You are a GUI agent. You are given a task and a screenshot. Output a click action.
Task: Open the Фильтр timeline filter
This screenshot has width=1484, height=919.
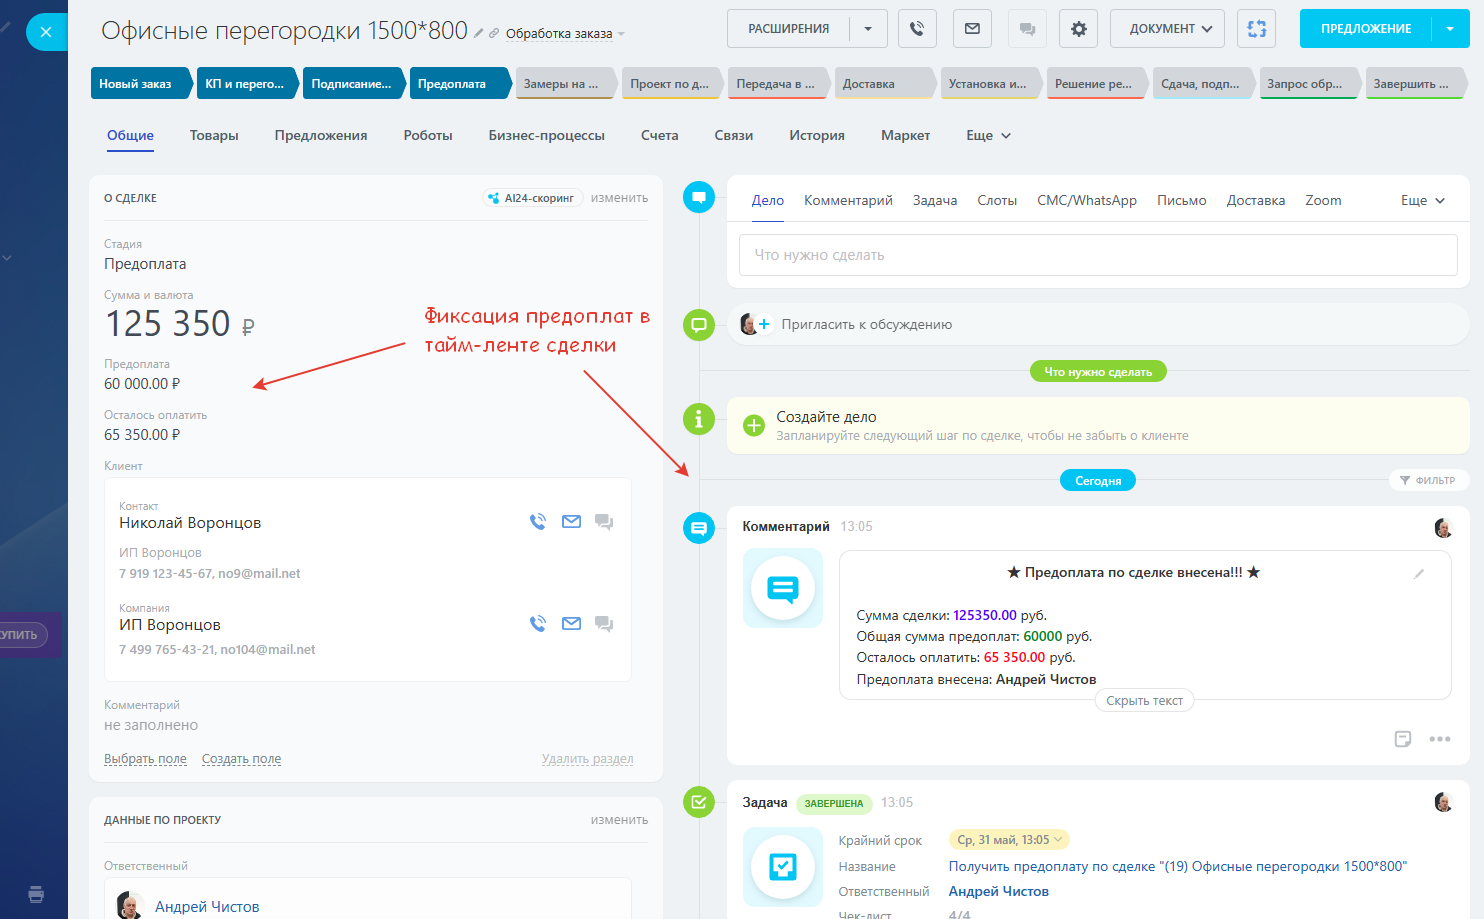click(1427, 480)
